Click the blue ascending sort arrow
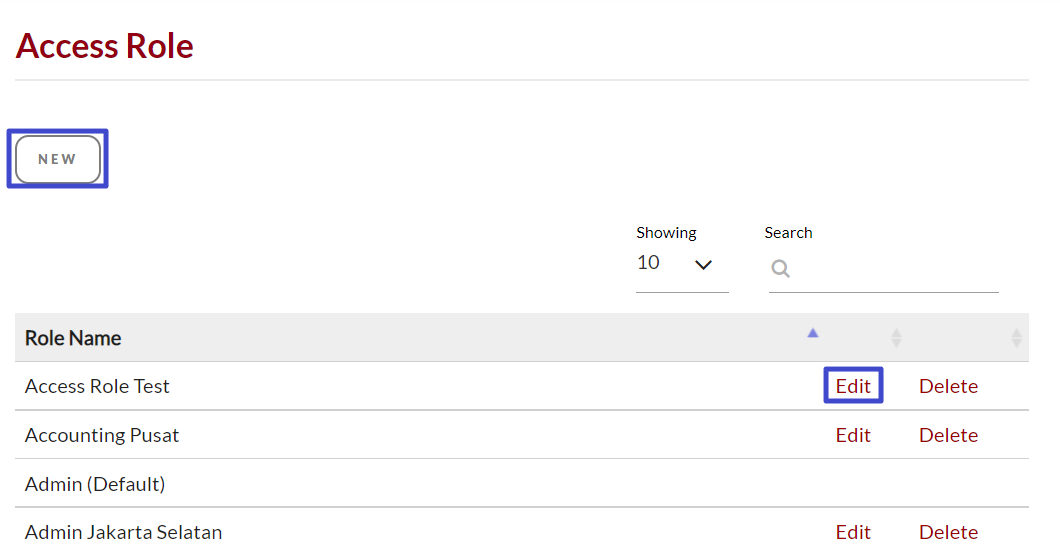The height and width of the screenshot is (554, 1060). click(813, 333)
